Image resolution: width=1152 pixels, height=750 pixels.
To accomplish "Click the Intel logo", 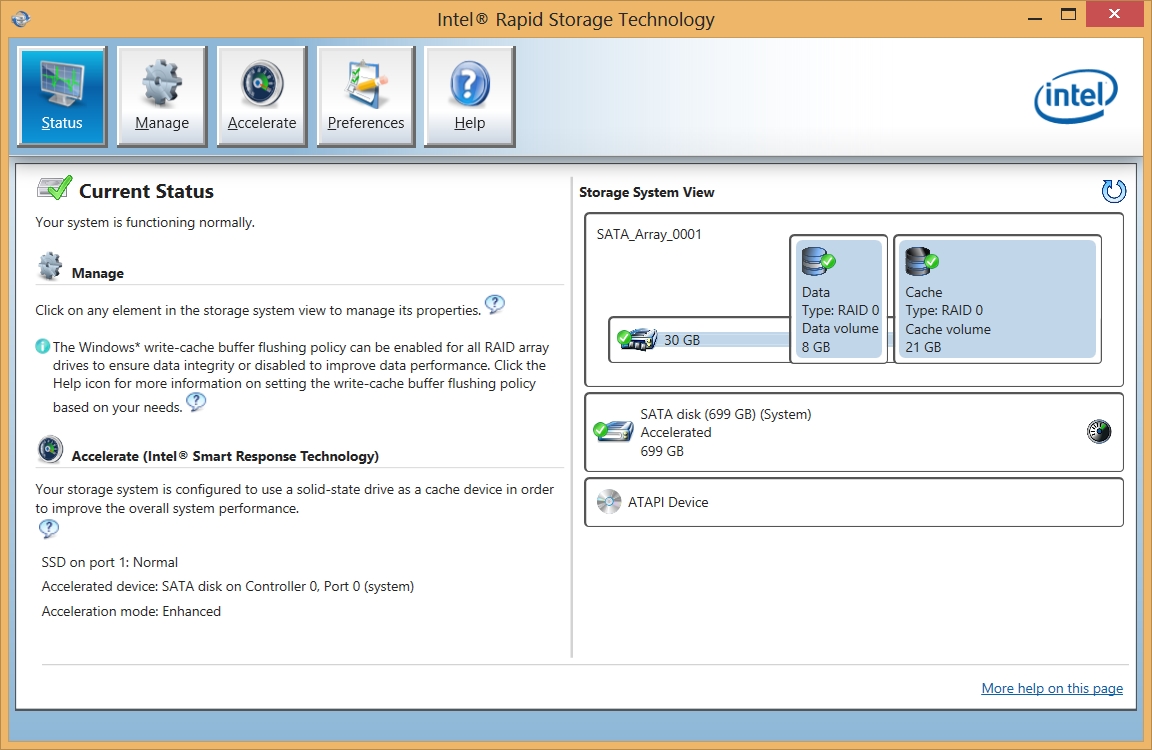I will [1075, 97].
